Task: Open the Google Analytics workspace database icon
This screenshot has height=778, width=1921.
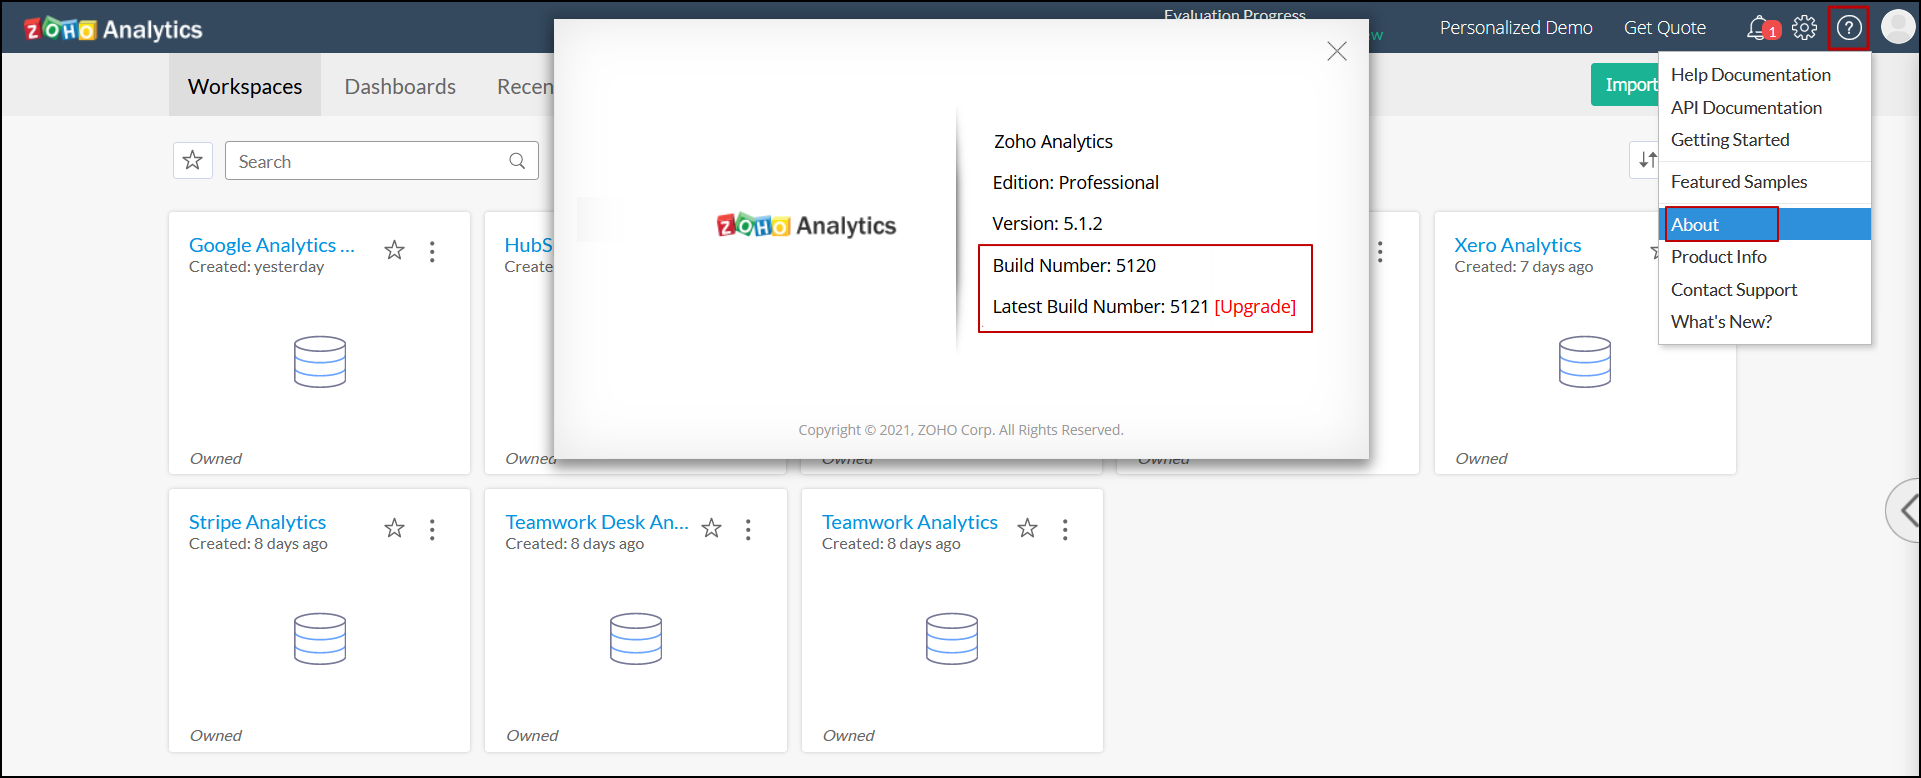Action: coord(320,362)
